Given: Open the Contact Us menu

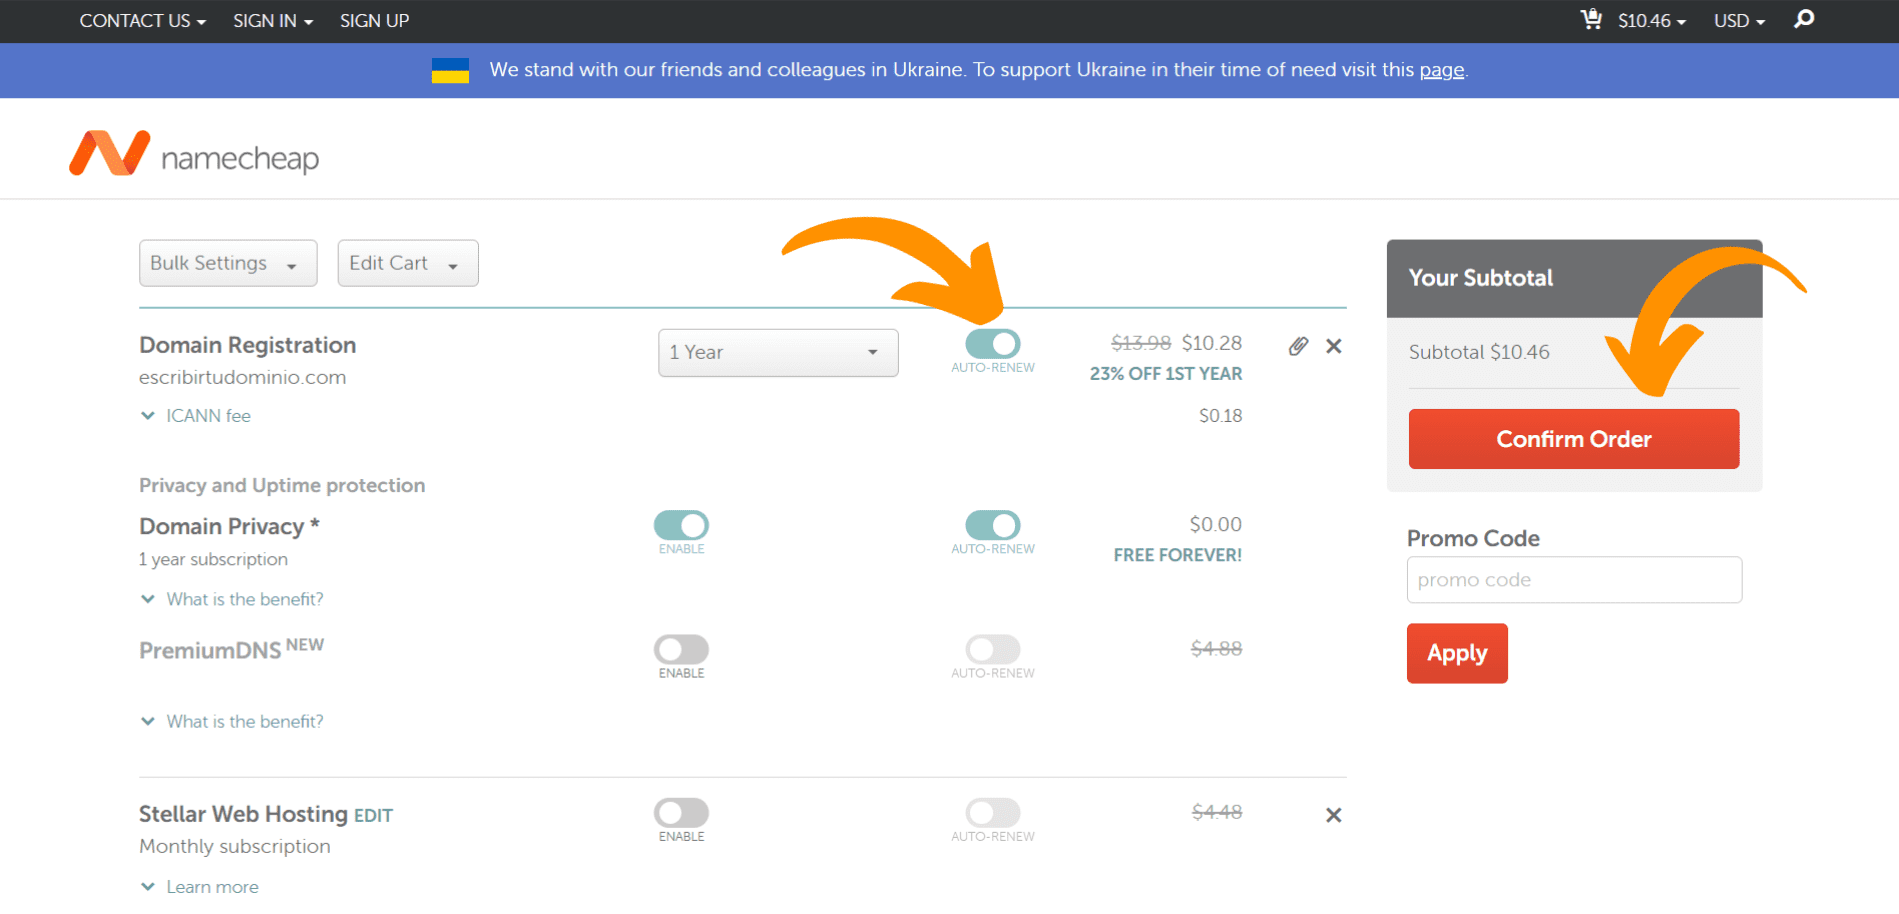Looking at the screenshot, I should coord(143,21).
